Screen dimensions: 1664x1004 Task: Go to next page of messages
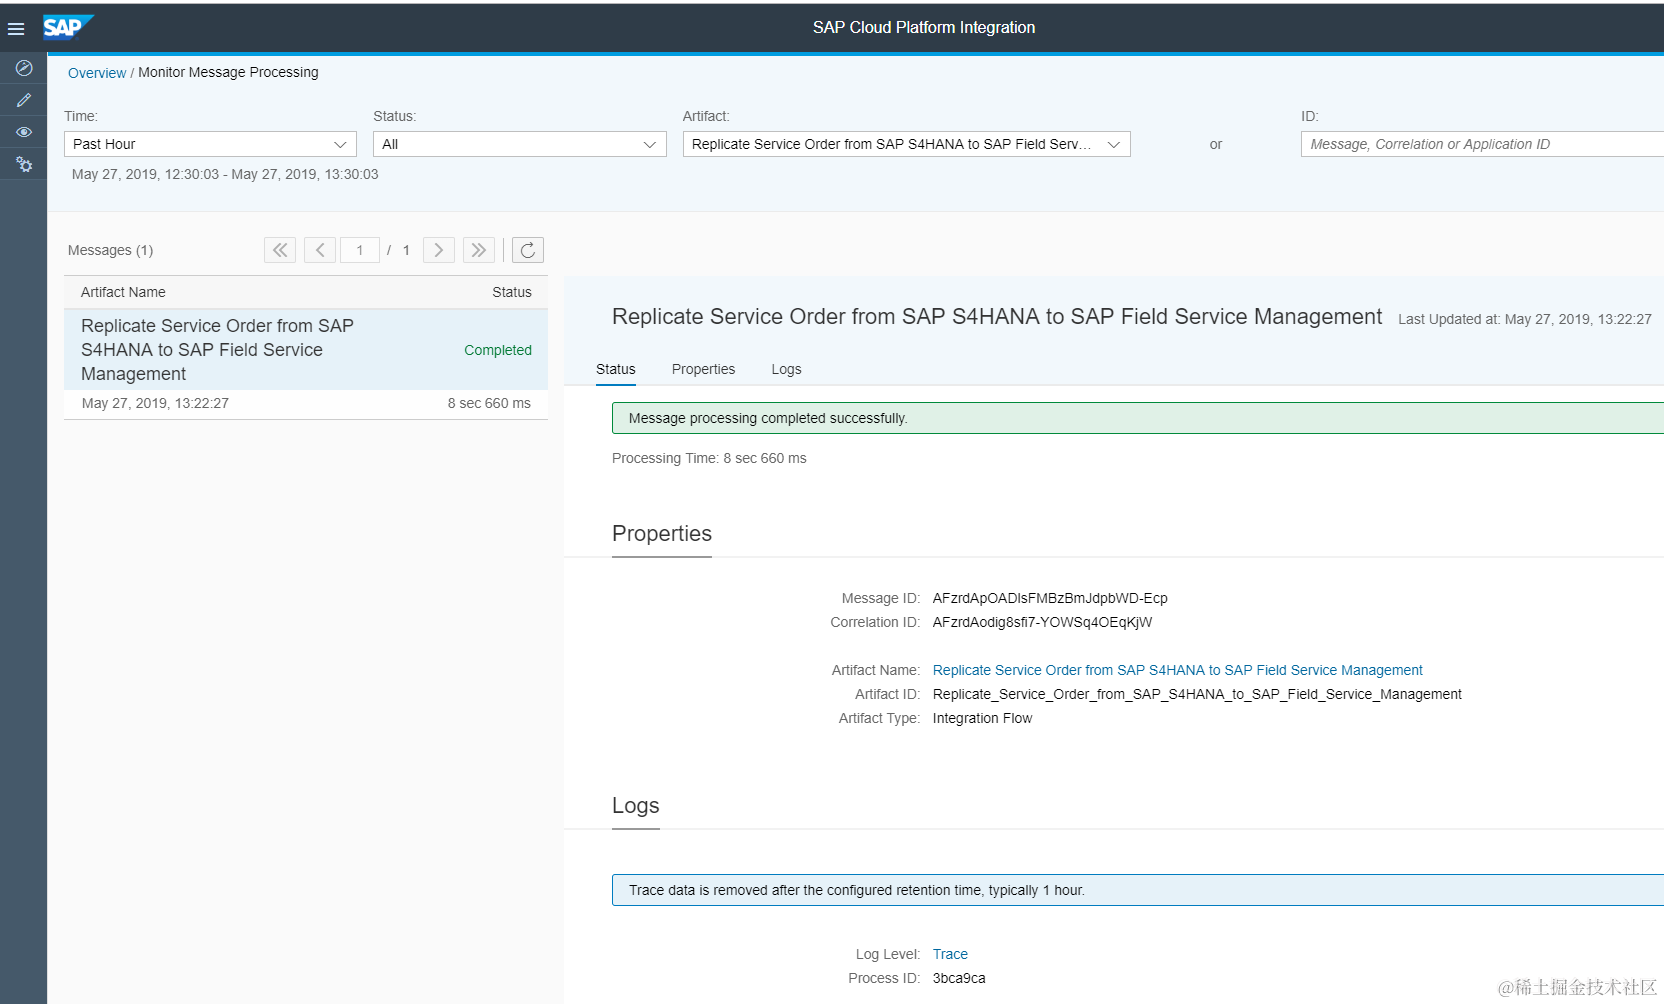(x=439, y=250)
